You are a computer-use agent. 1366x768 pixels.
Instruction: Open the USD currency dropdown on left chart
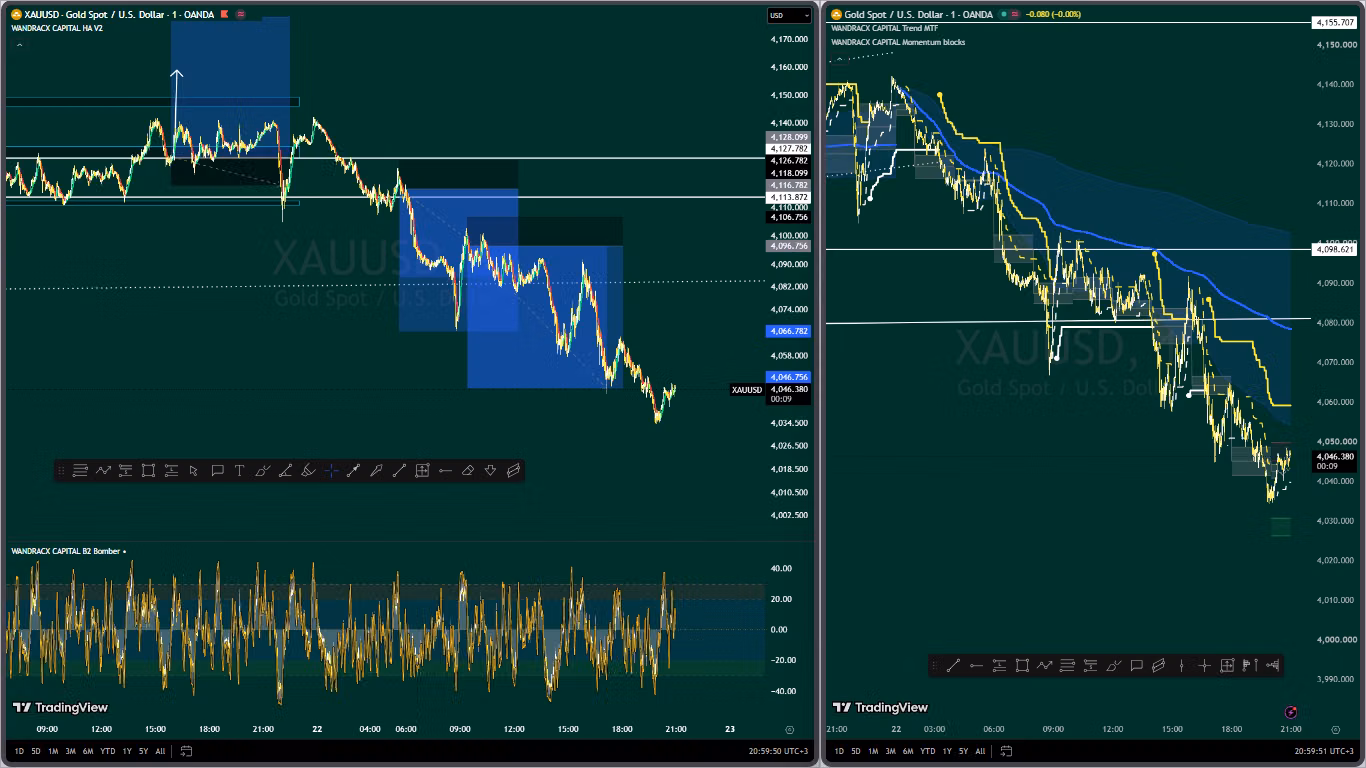[x=789, y=15]
